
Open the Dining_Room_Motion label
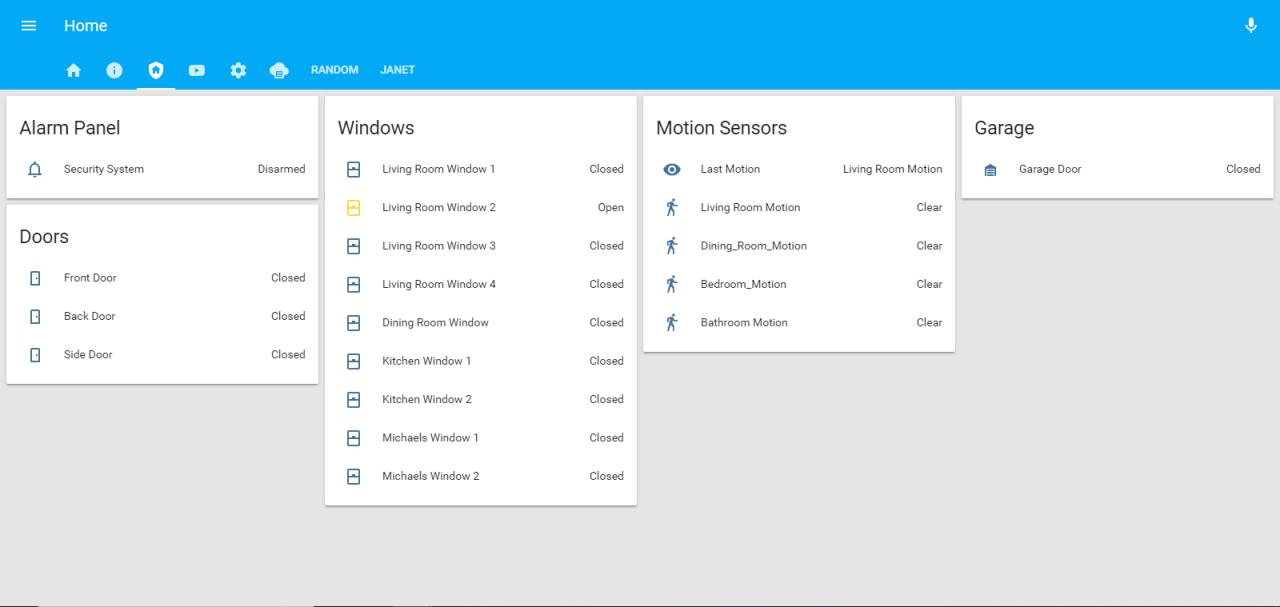(x=753, y=246)
